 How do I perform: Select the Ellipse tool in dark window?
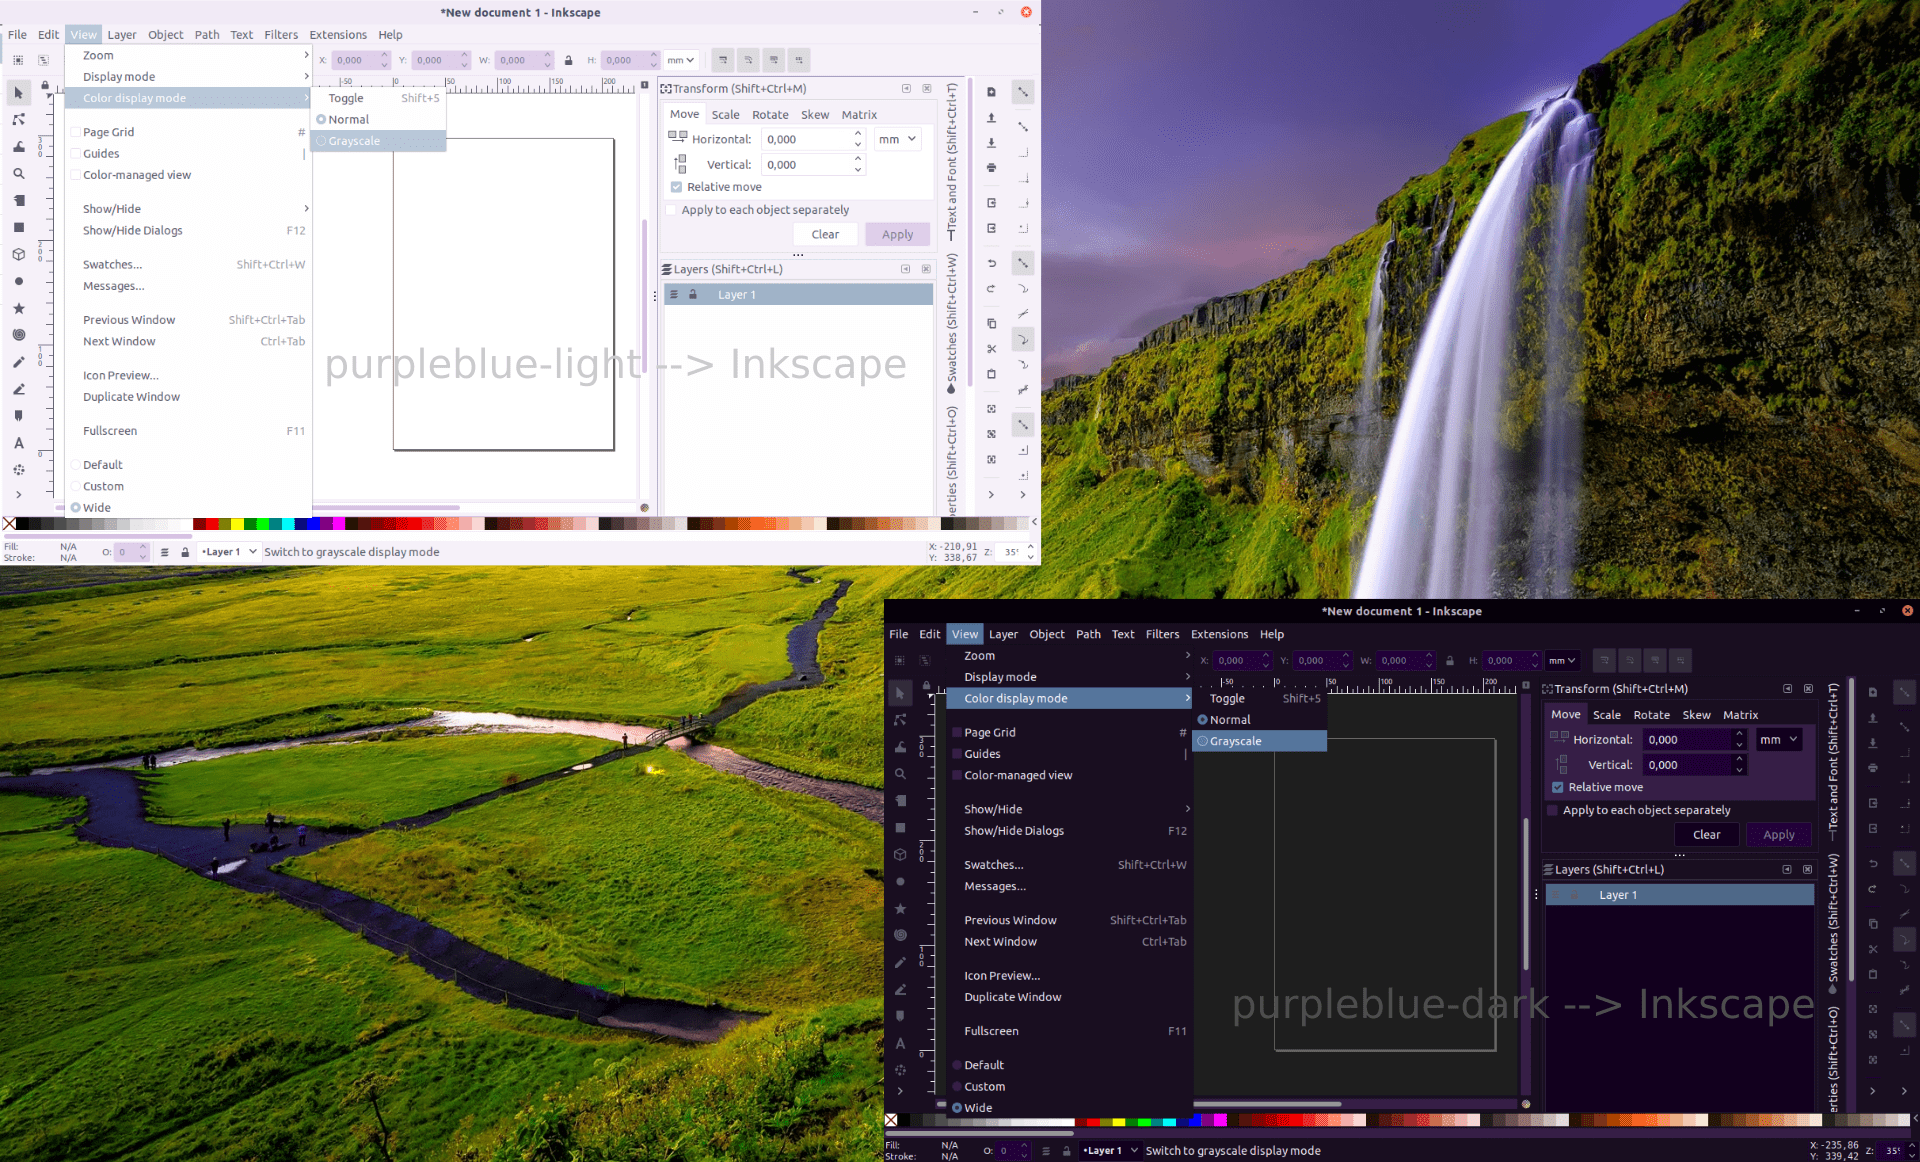[900, 882]
